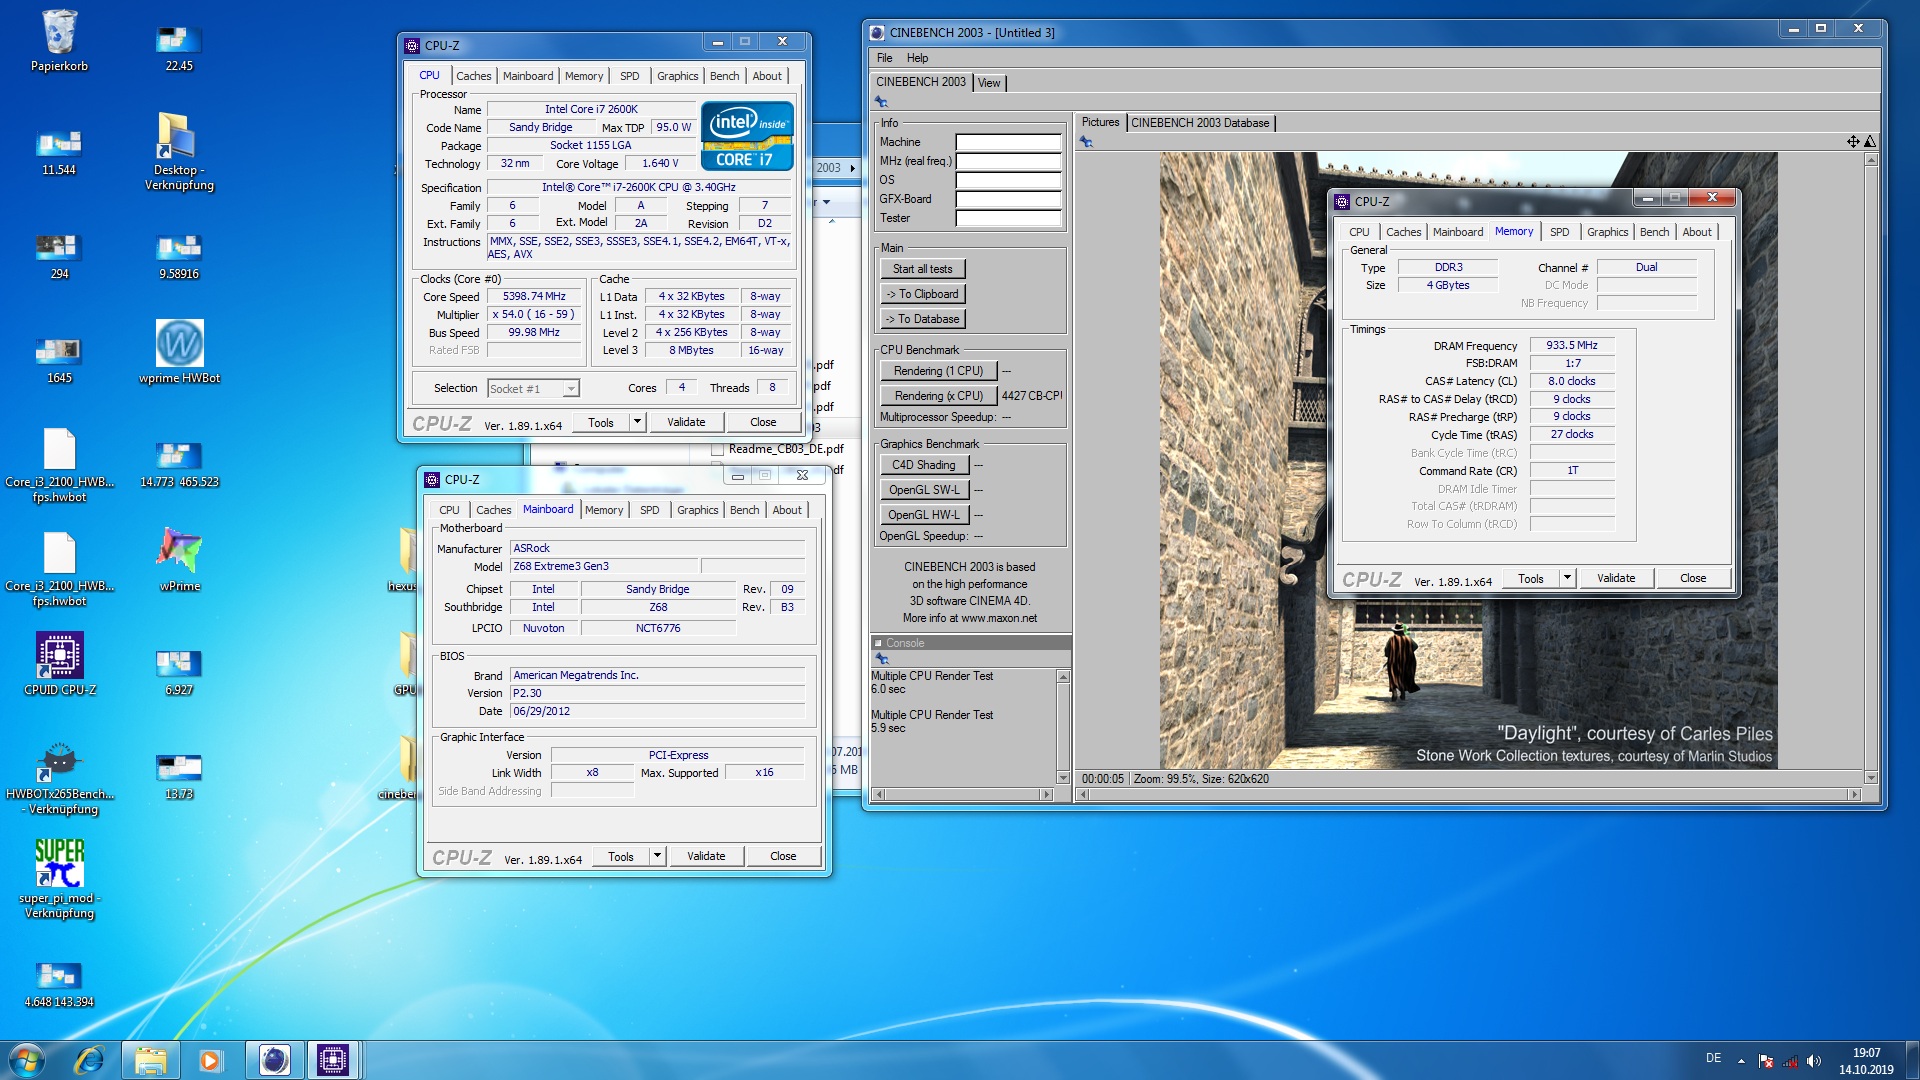Show hidden tray icons arrow
The image size is (1920, 1080).
(x=1741, y=1061)
